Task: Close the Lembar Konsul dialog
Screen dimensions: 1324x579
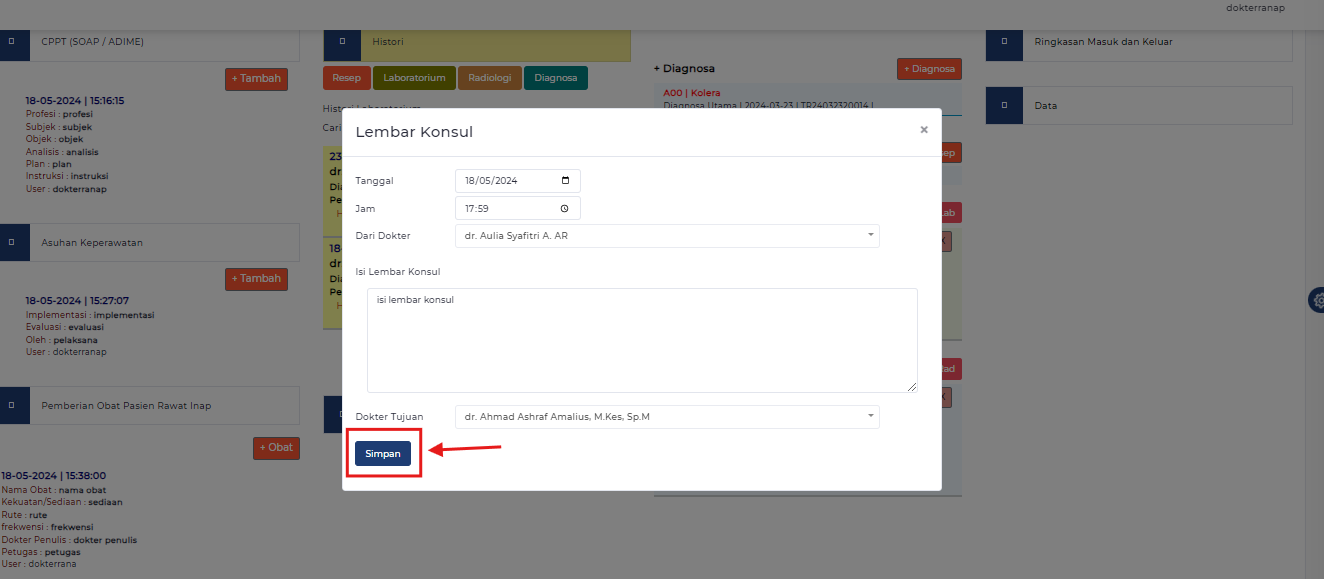Action: click(x=923, y=130)
